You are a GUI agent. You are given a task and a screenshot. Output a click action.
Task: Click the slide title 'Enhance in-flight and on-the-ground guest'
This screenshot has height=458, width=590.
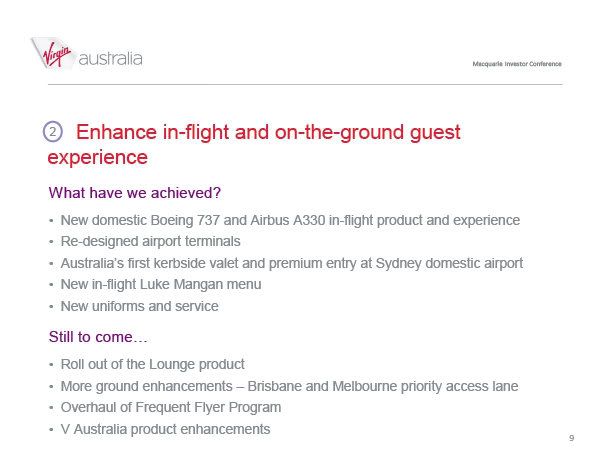pos(268,132)
